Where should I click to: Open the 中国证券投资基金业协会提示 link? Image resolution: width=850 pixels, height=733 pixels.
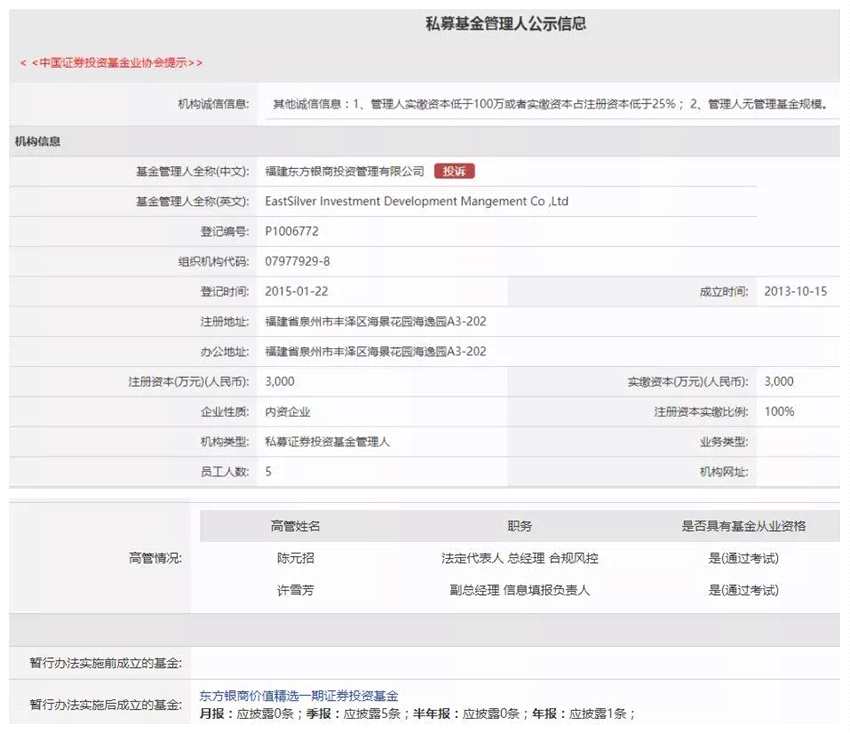point(111,63)
